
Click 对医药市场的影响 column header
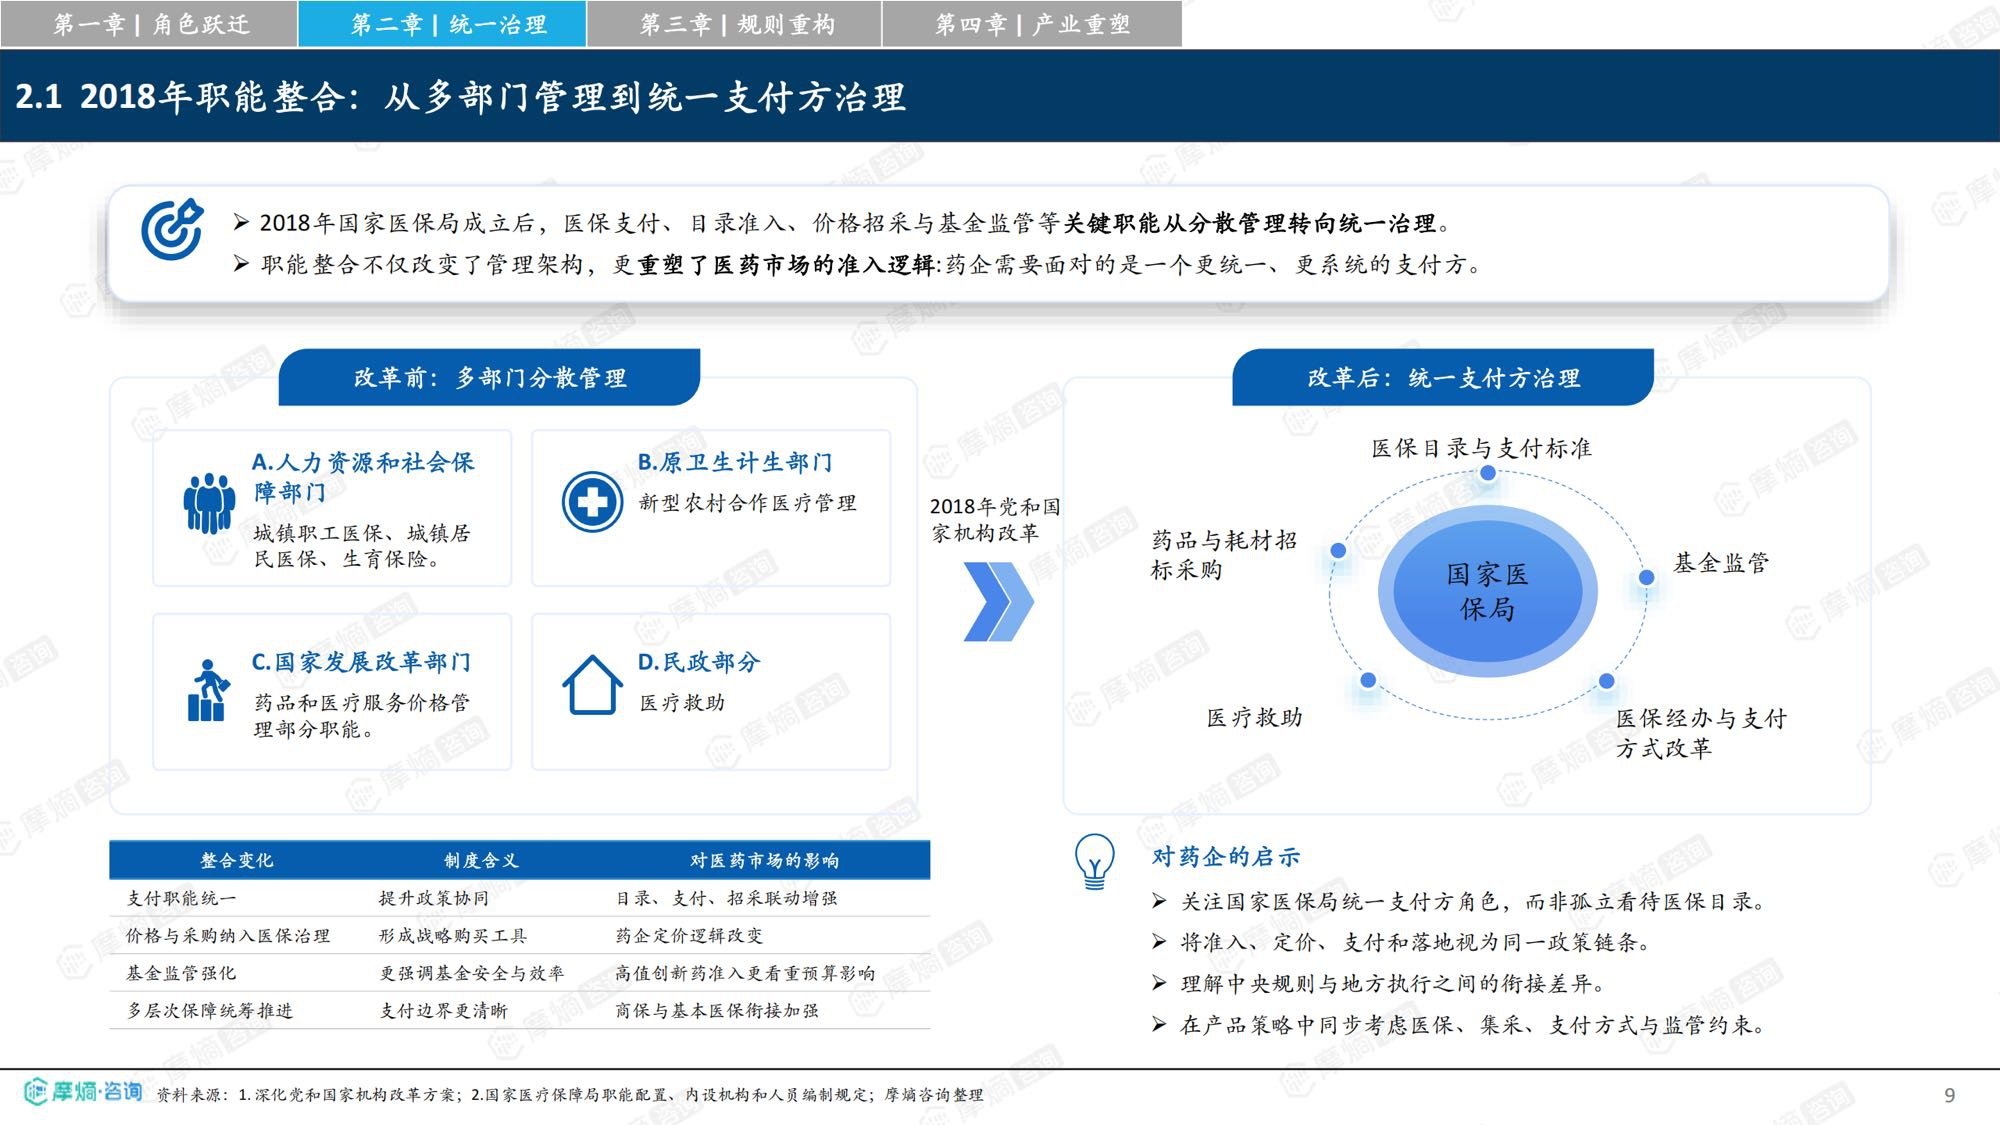764,860
